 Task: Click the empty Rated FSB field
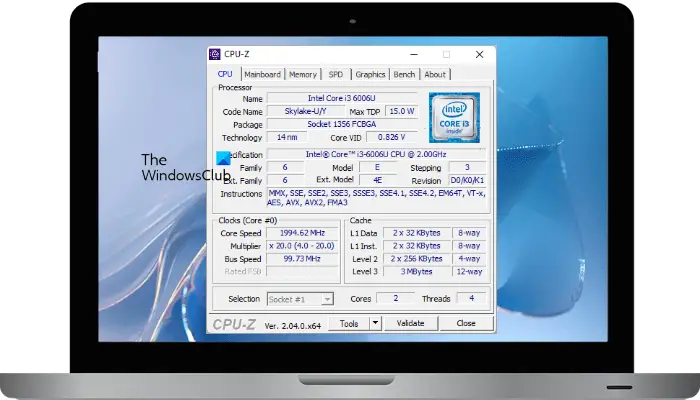point(302,271)
